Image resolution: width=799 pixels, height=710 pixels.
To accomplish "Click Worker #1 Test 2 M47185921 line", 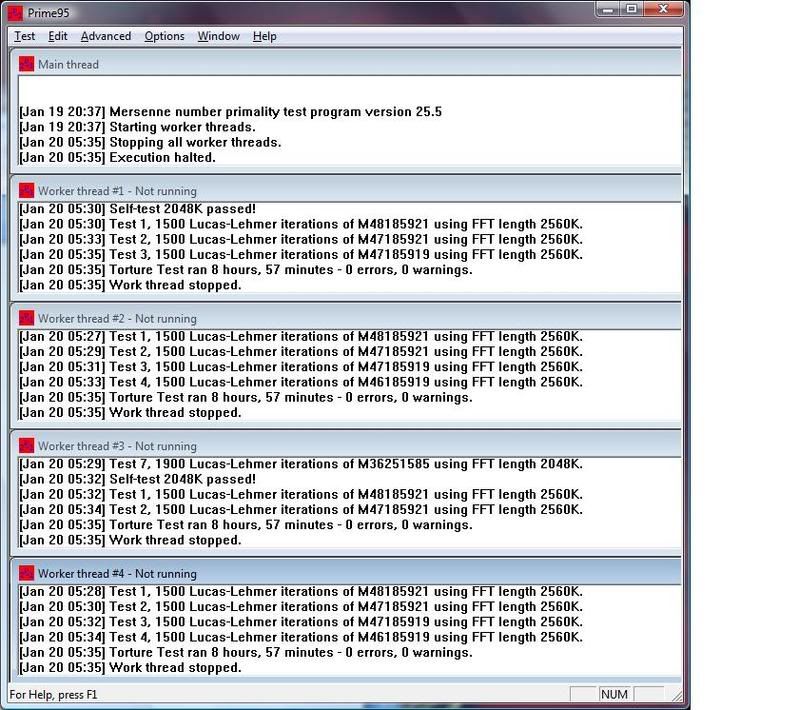I will (301, 240).
